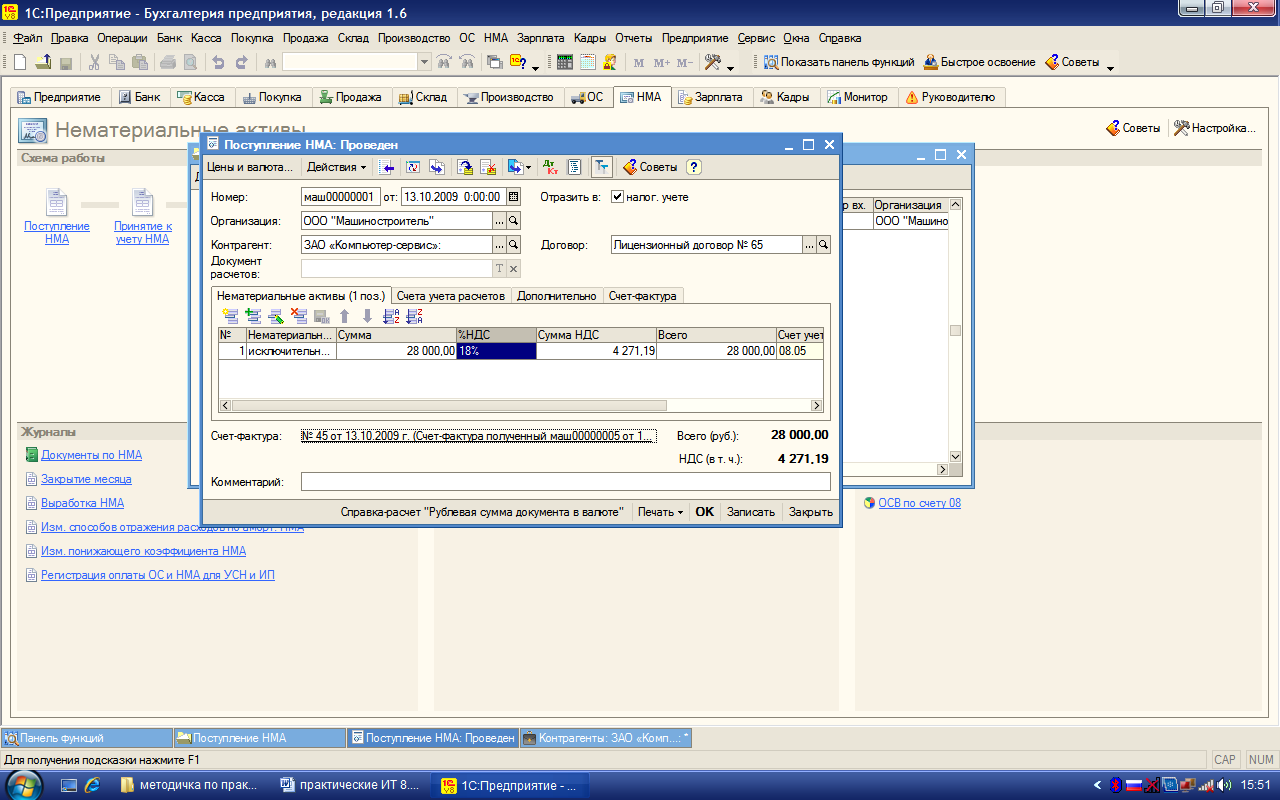Click the Закрыть button in the document
The height and width of the screenshot is (800, 1280).
pyautogui.click(x=811, y=511)
